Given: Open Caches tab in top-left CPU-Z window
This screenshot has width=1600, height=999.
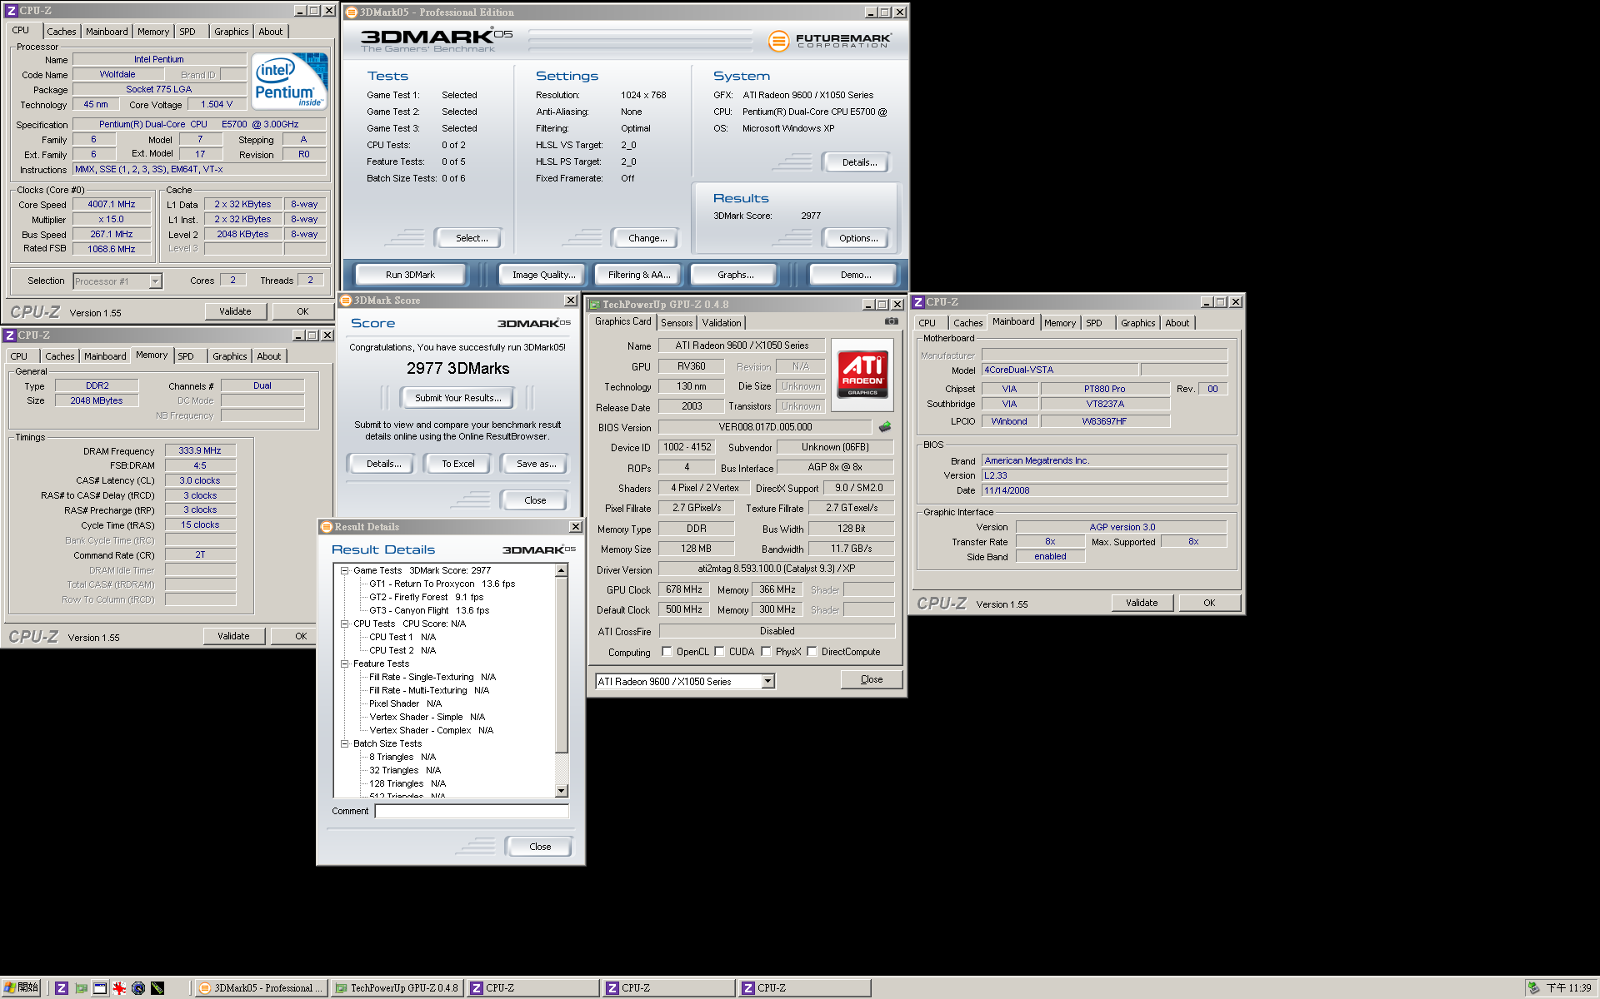Looking at the screenshot, I should pos(61,32).
